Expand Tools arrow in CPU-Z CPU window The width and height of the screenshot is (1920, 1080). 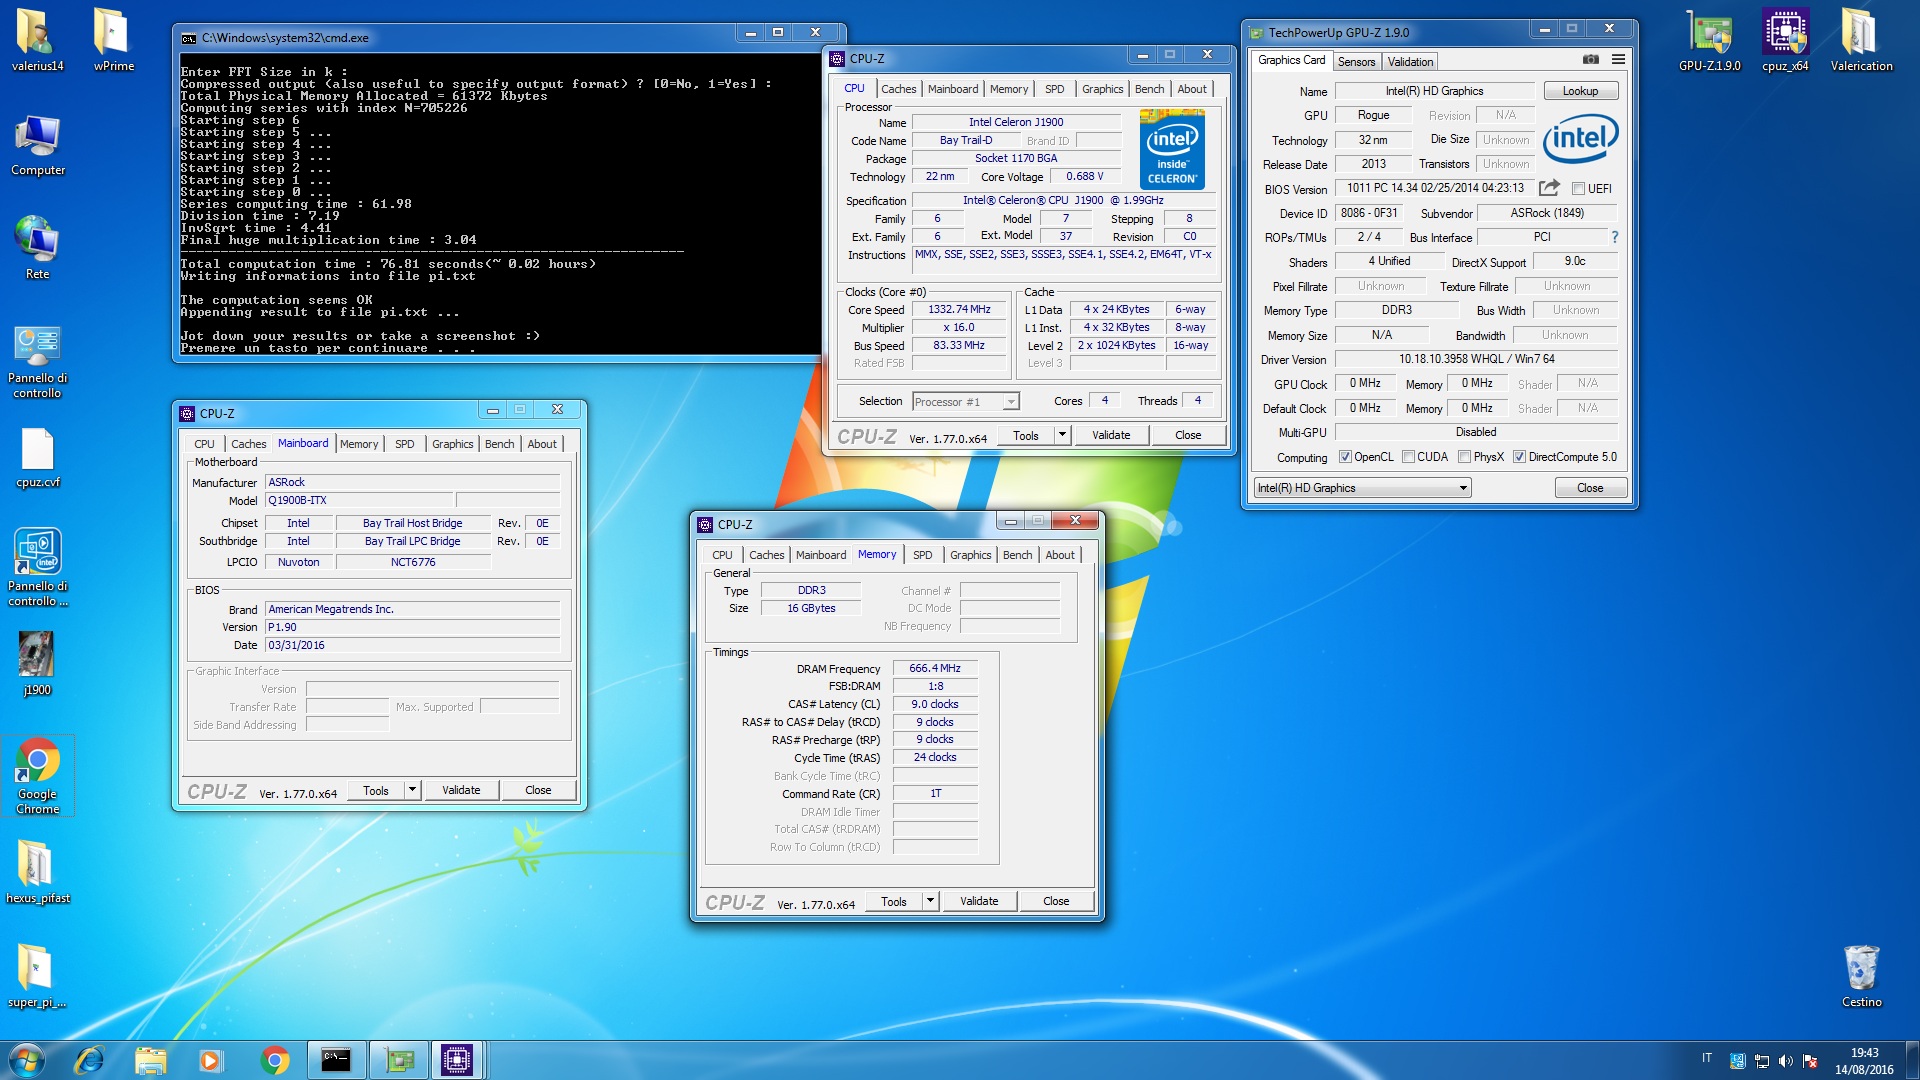(1062, 435)
